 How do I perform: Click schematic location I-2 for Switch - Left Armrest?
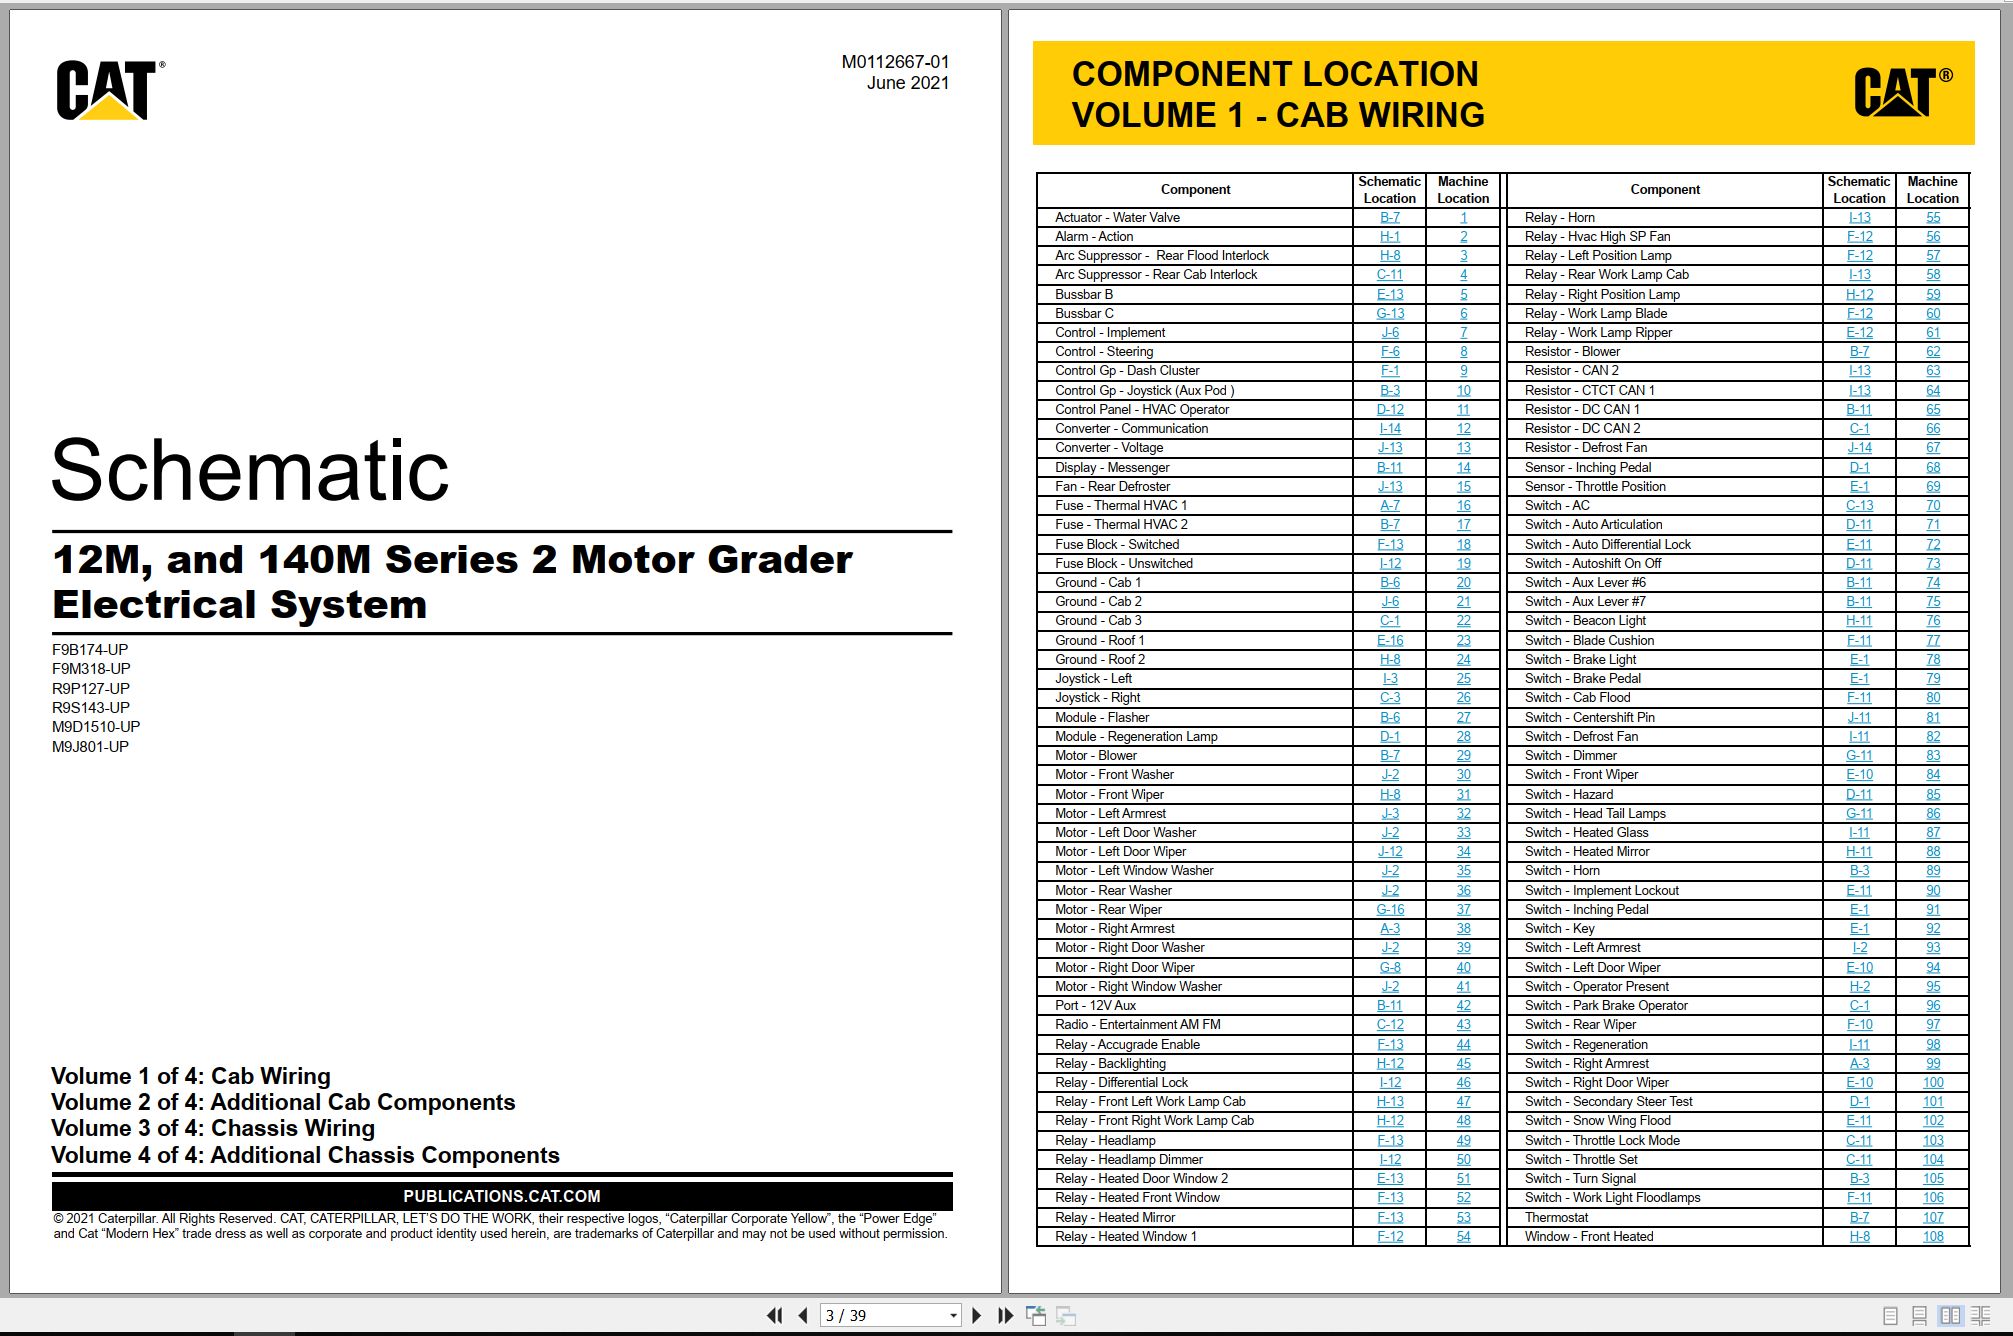tap(1859, 947)
